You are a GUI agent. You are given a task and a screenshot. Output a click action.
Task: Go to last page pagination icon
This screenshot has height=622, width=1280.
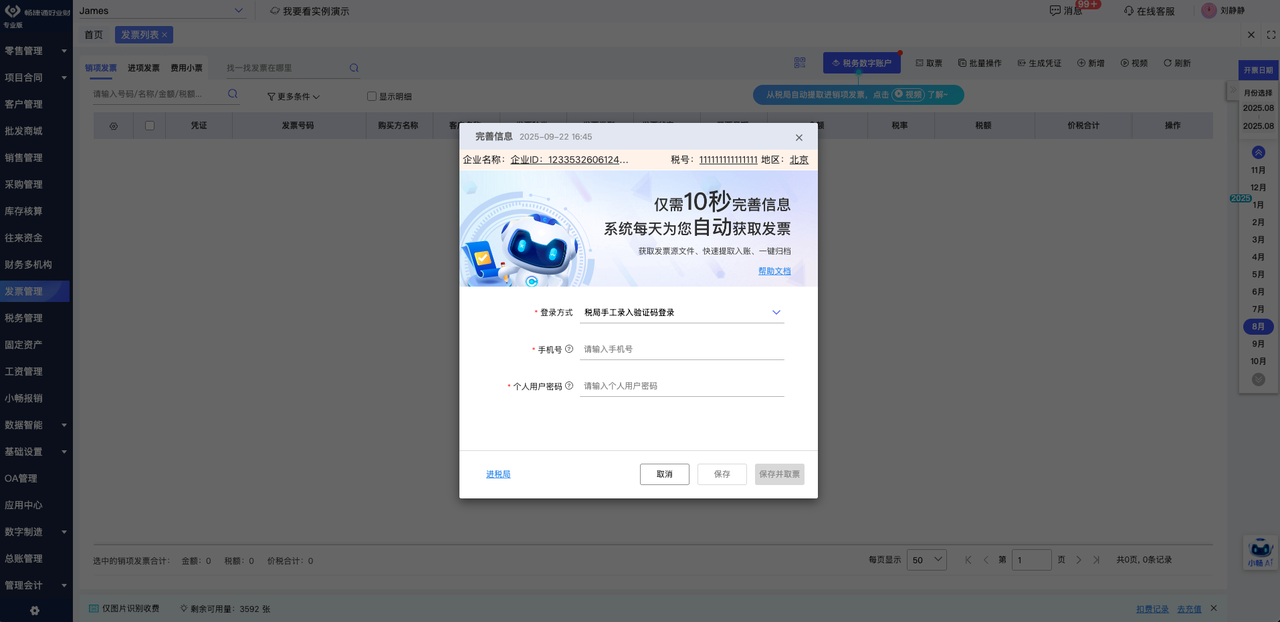click(x=1097, y=560)
